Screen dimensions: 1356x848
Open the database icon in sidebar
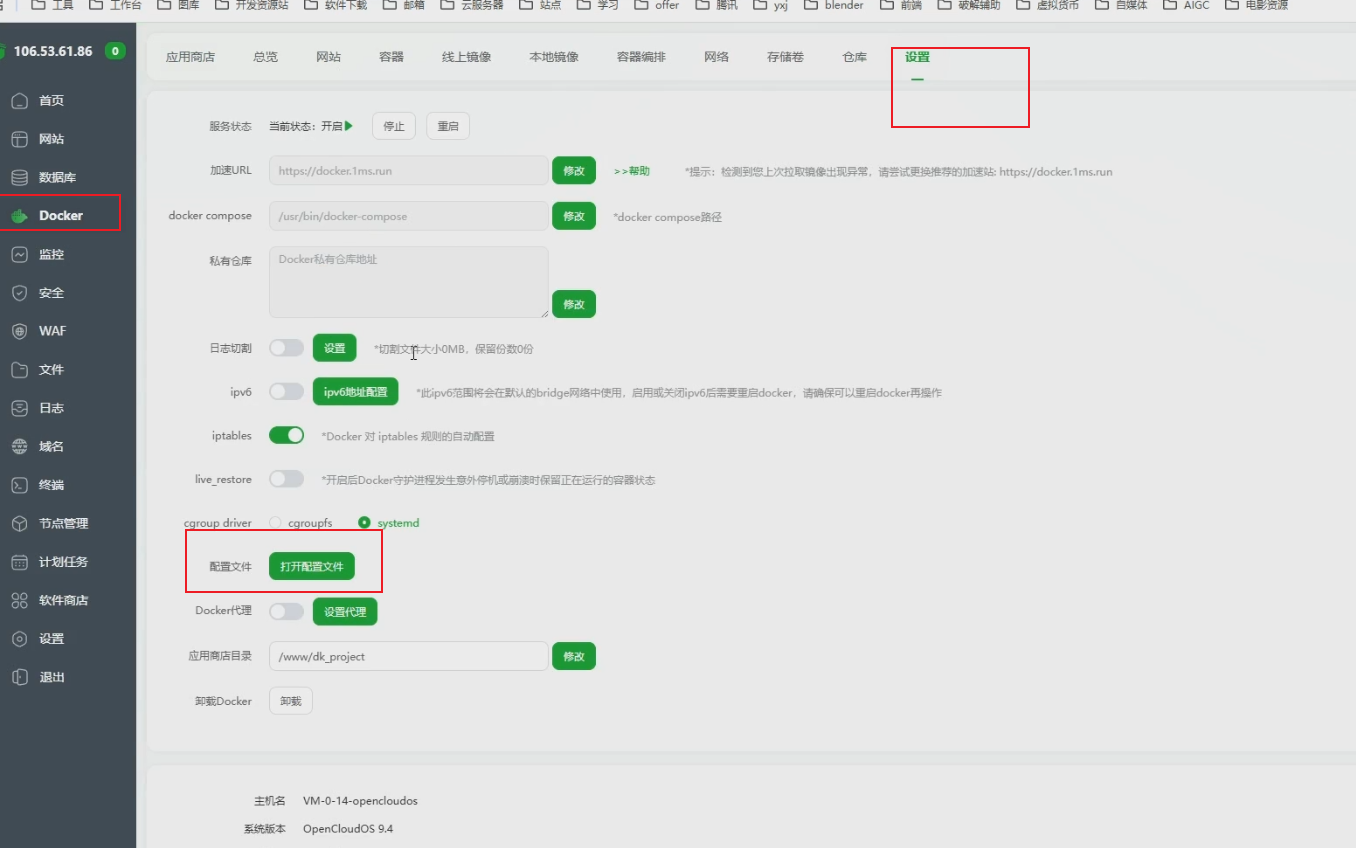point(19,178)
